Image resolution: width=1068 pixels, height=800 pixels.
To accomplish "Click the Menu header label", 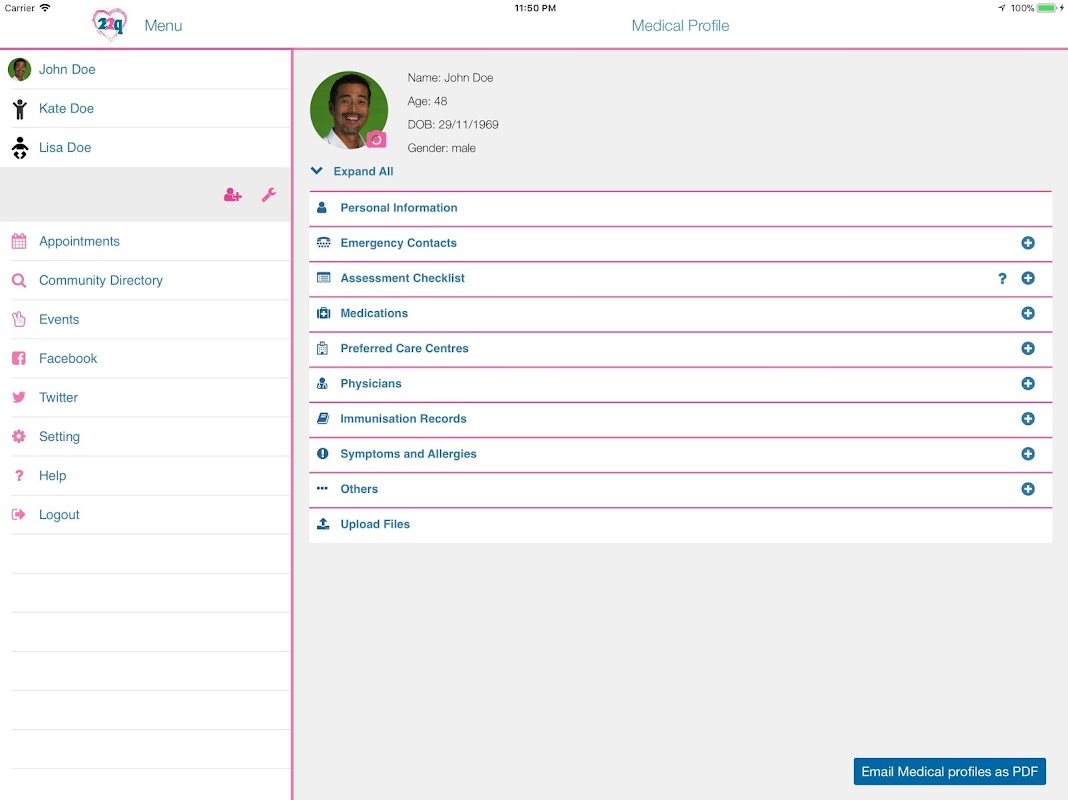I will (163, 26).
